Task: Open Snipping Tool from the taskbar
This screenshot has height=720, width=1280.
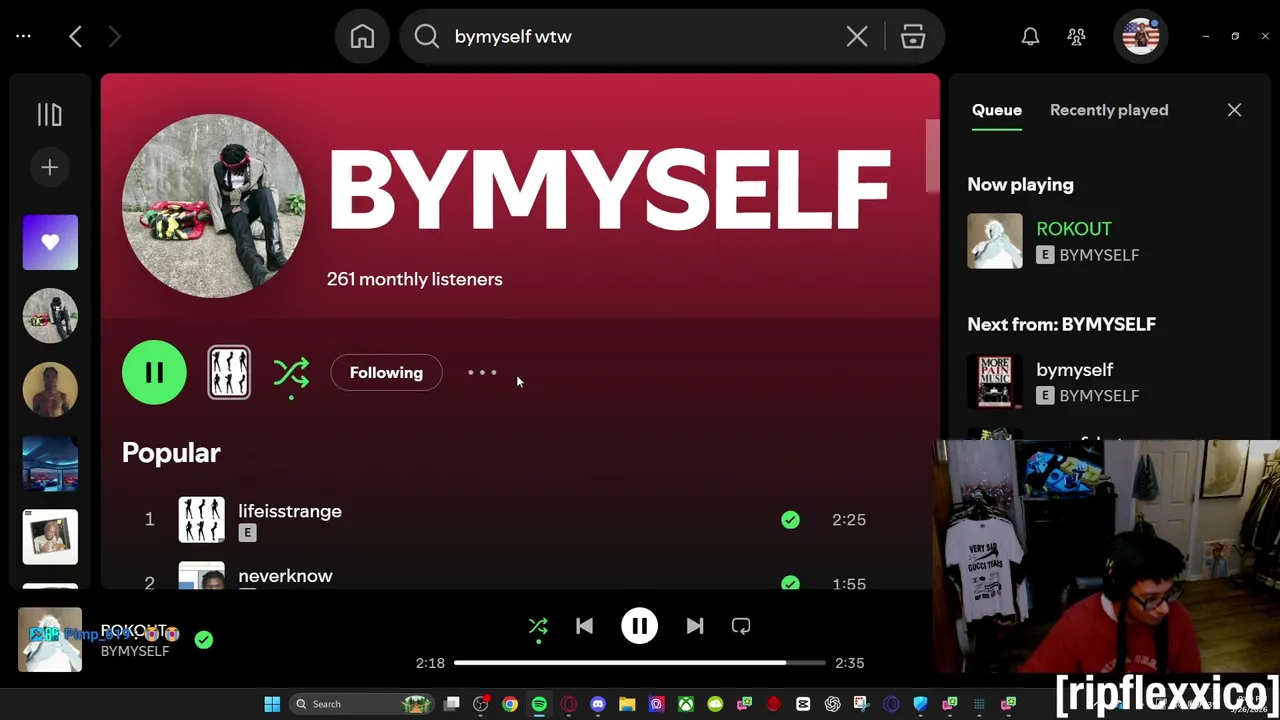Action: pyautogui.click(x=861, y=704)
